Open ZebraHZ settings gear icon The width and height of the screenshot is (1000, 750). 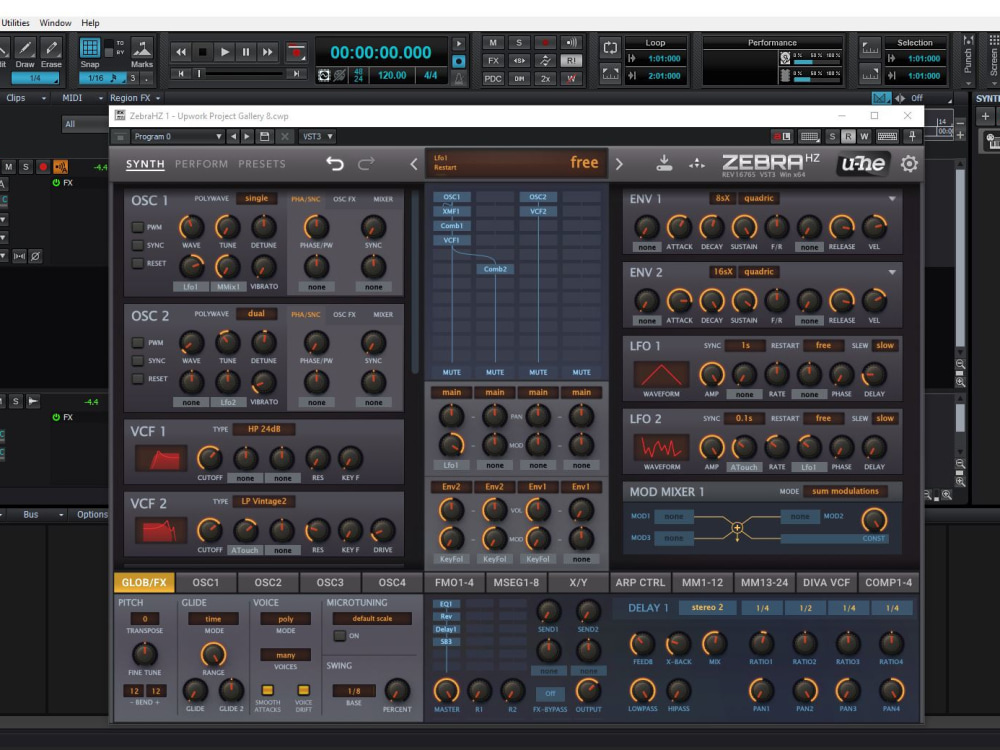(x=909, y=164)
